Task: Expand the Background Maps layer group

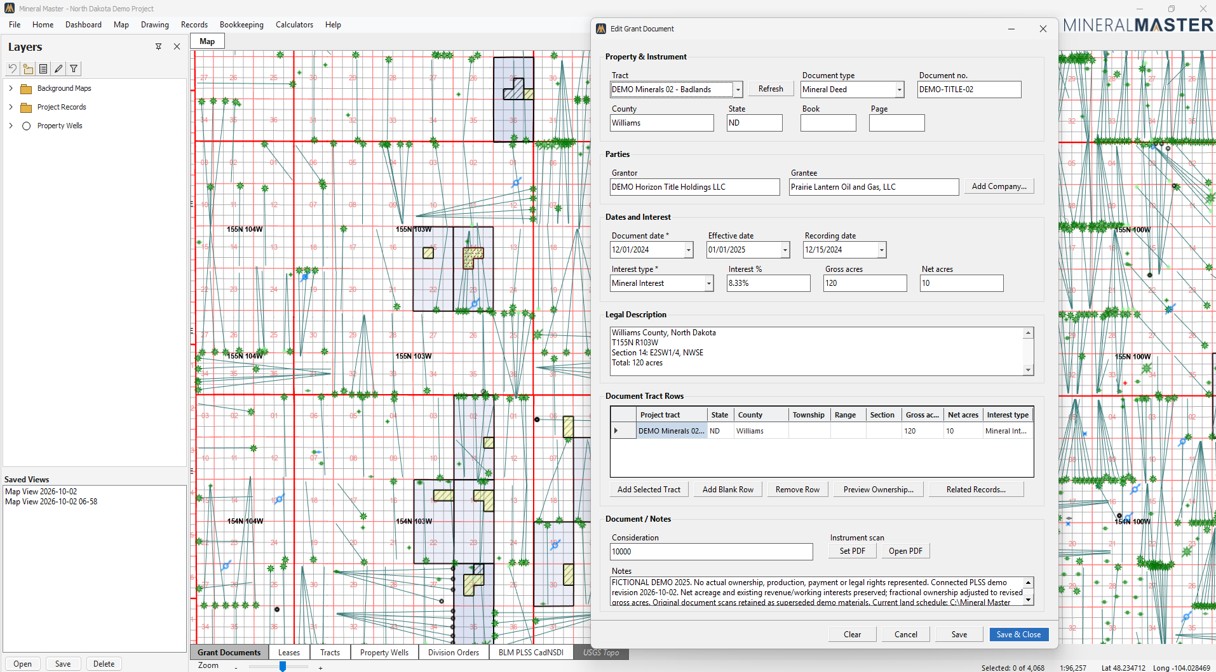Action: pos(11,89)
